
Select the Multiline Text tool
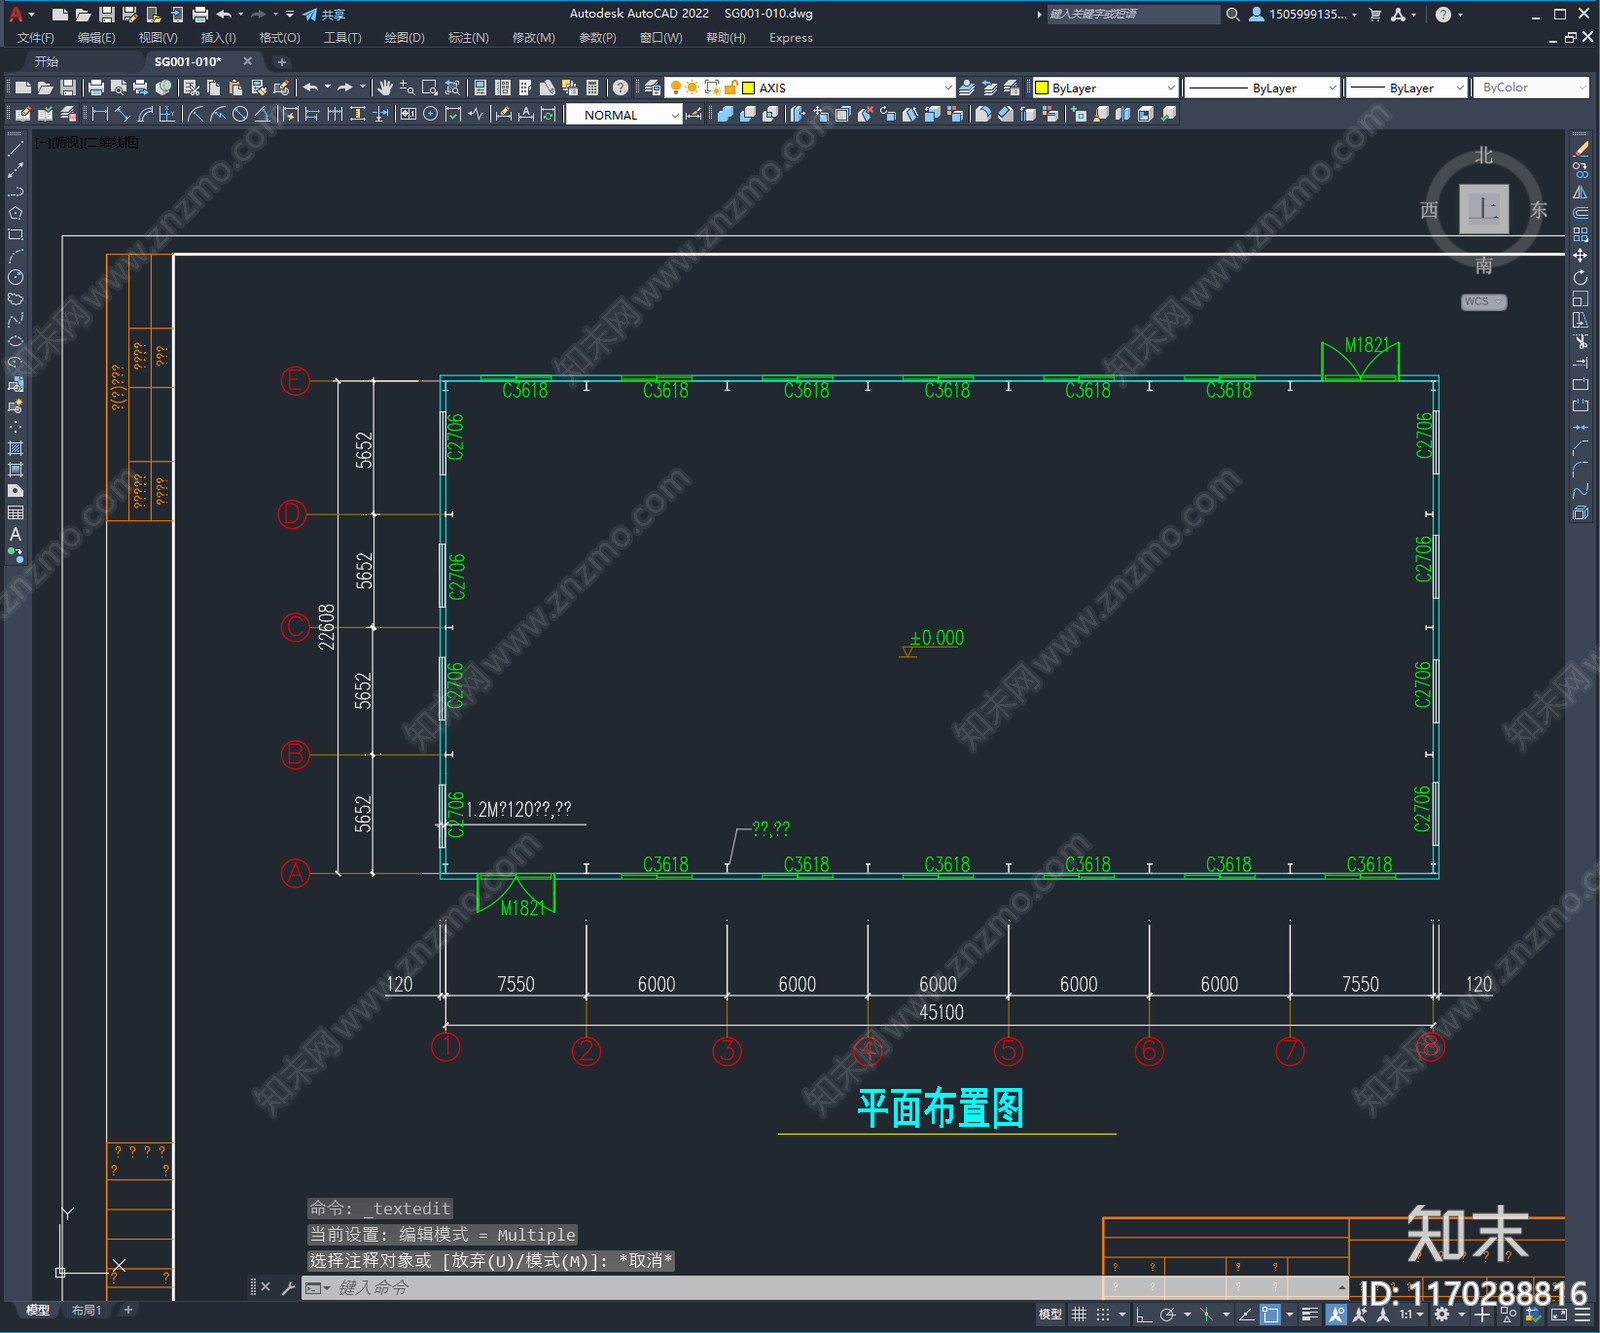click(15, 534)
